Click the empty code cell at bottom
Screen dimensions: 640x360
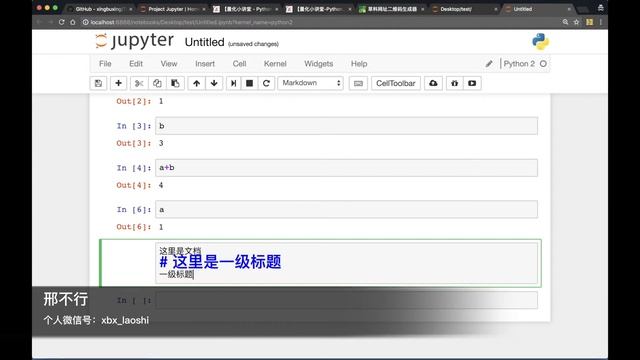[x=347, y=300]
